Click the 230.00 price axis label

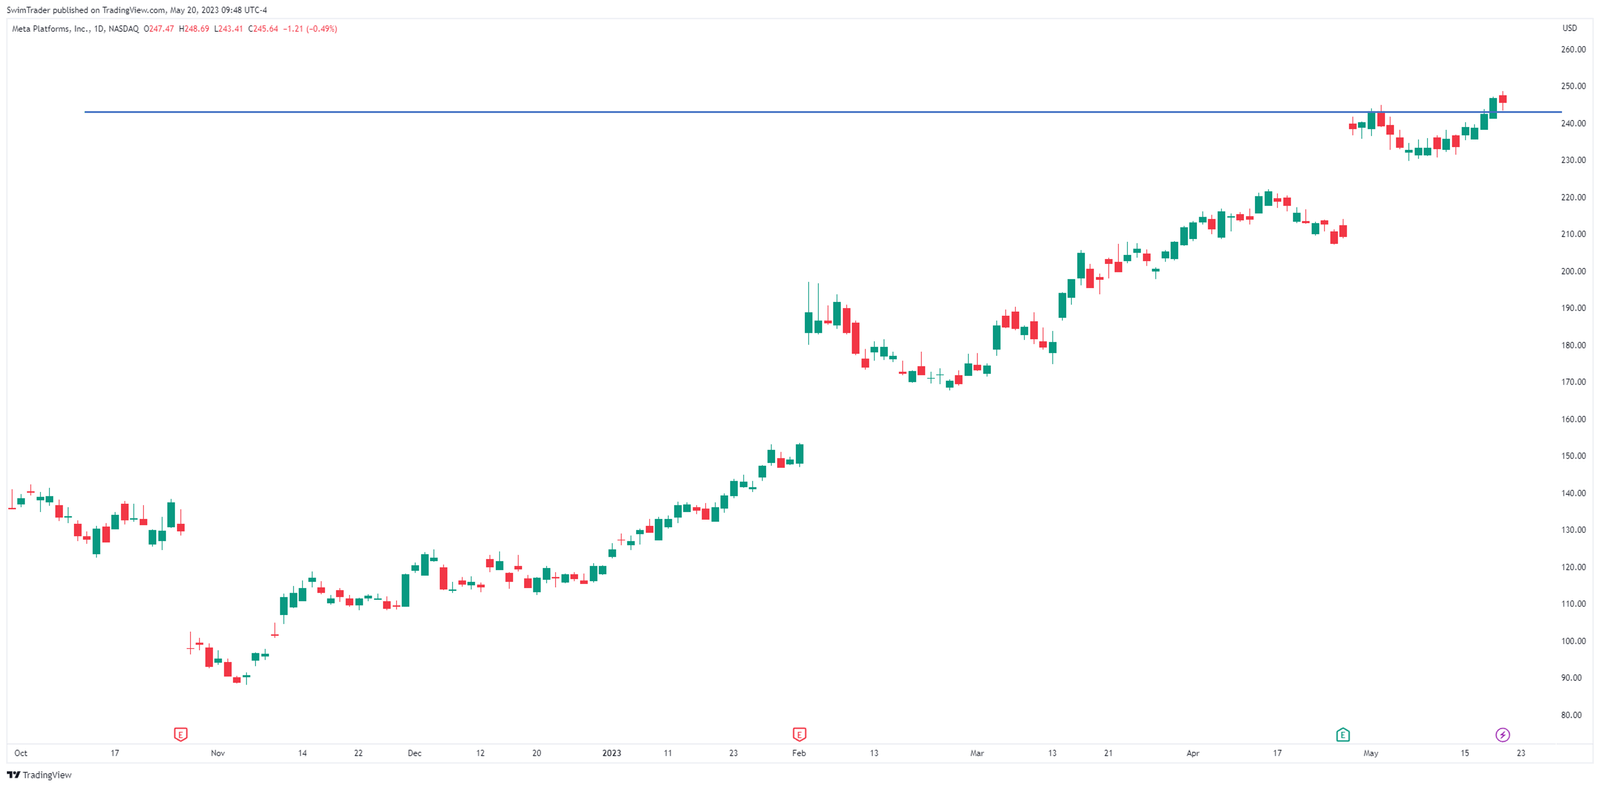click(1573, 160)
